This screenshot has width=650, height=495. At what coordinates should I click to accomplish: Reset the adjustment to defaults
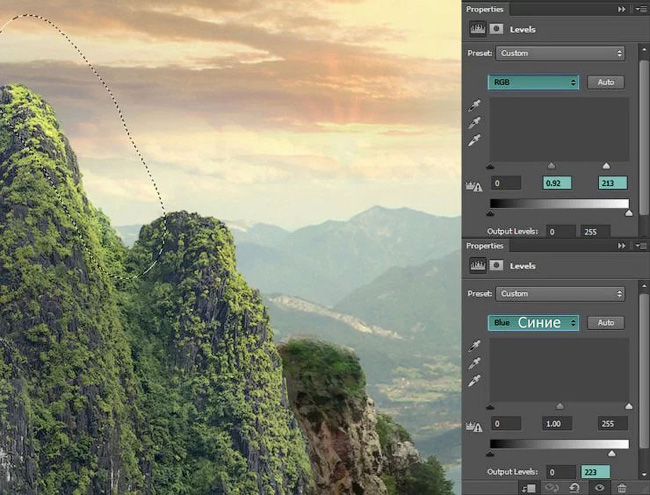tap(575, 488)
